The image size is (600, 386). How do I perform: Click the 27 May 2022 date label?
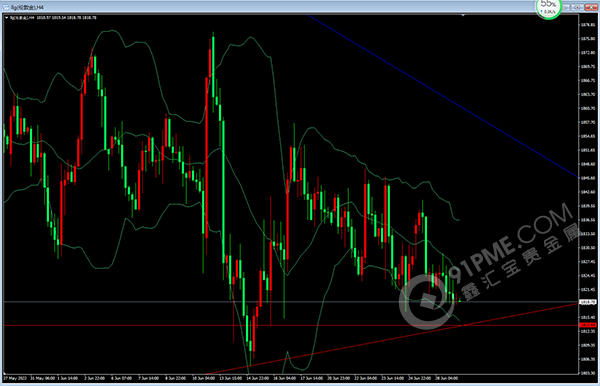click(x=15, y=378)
